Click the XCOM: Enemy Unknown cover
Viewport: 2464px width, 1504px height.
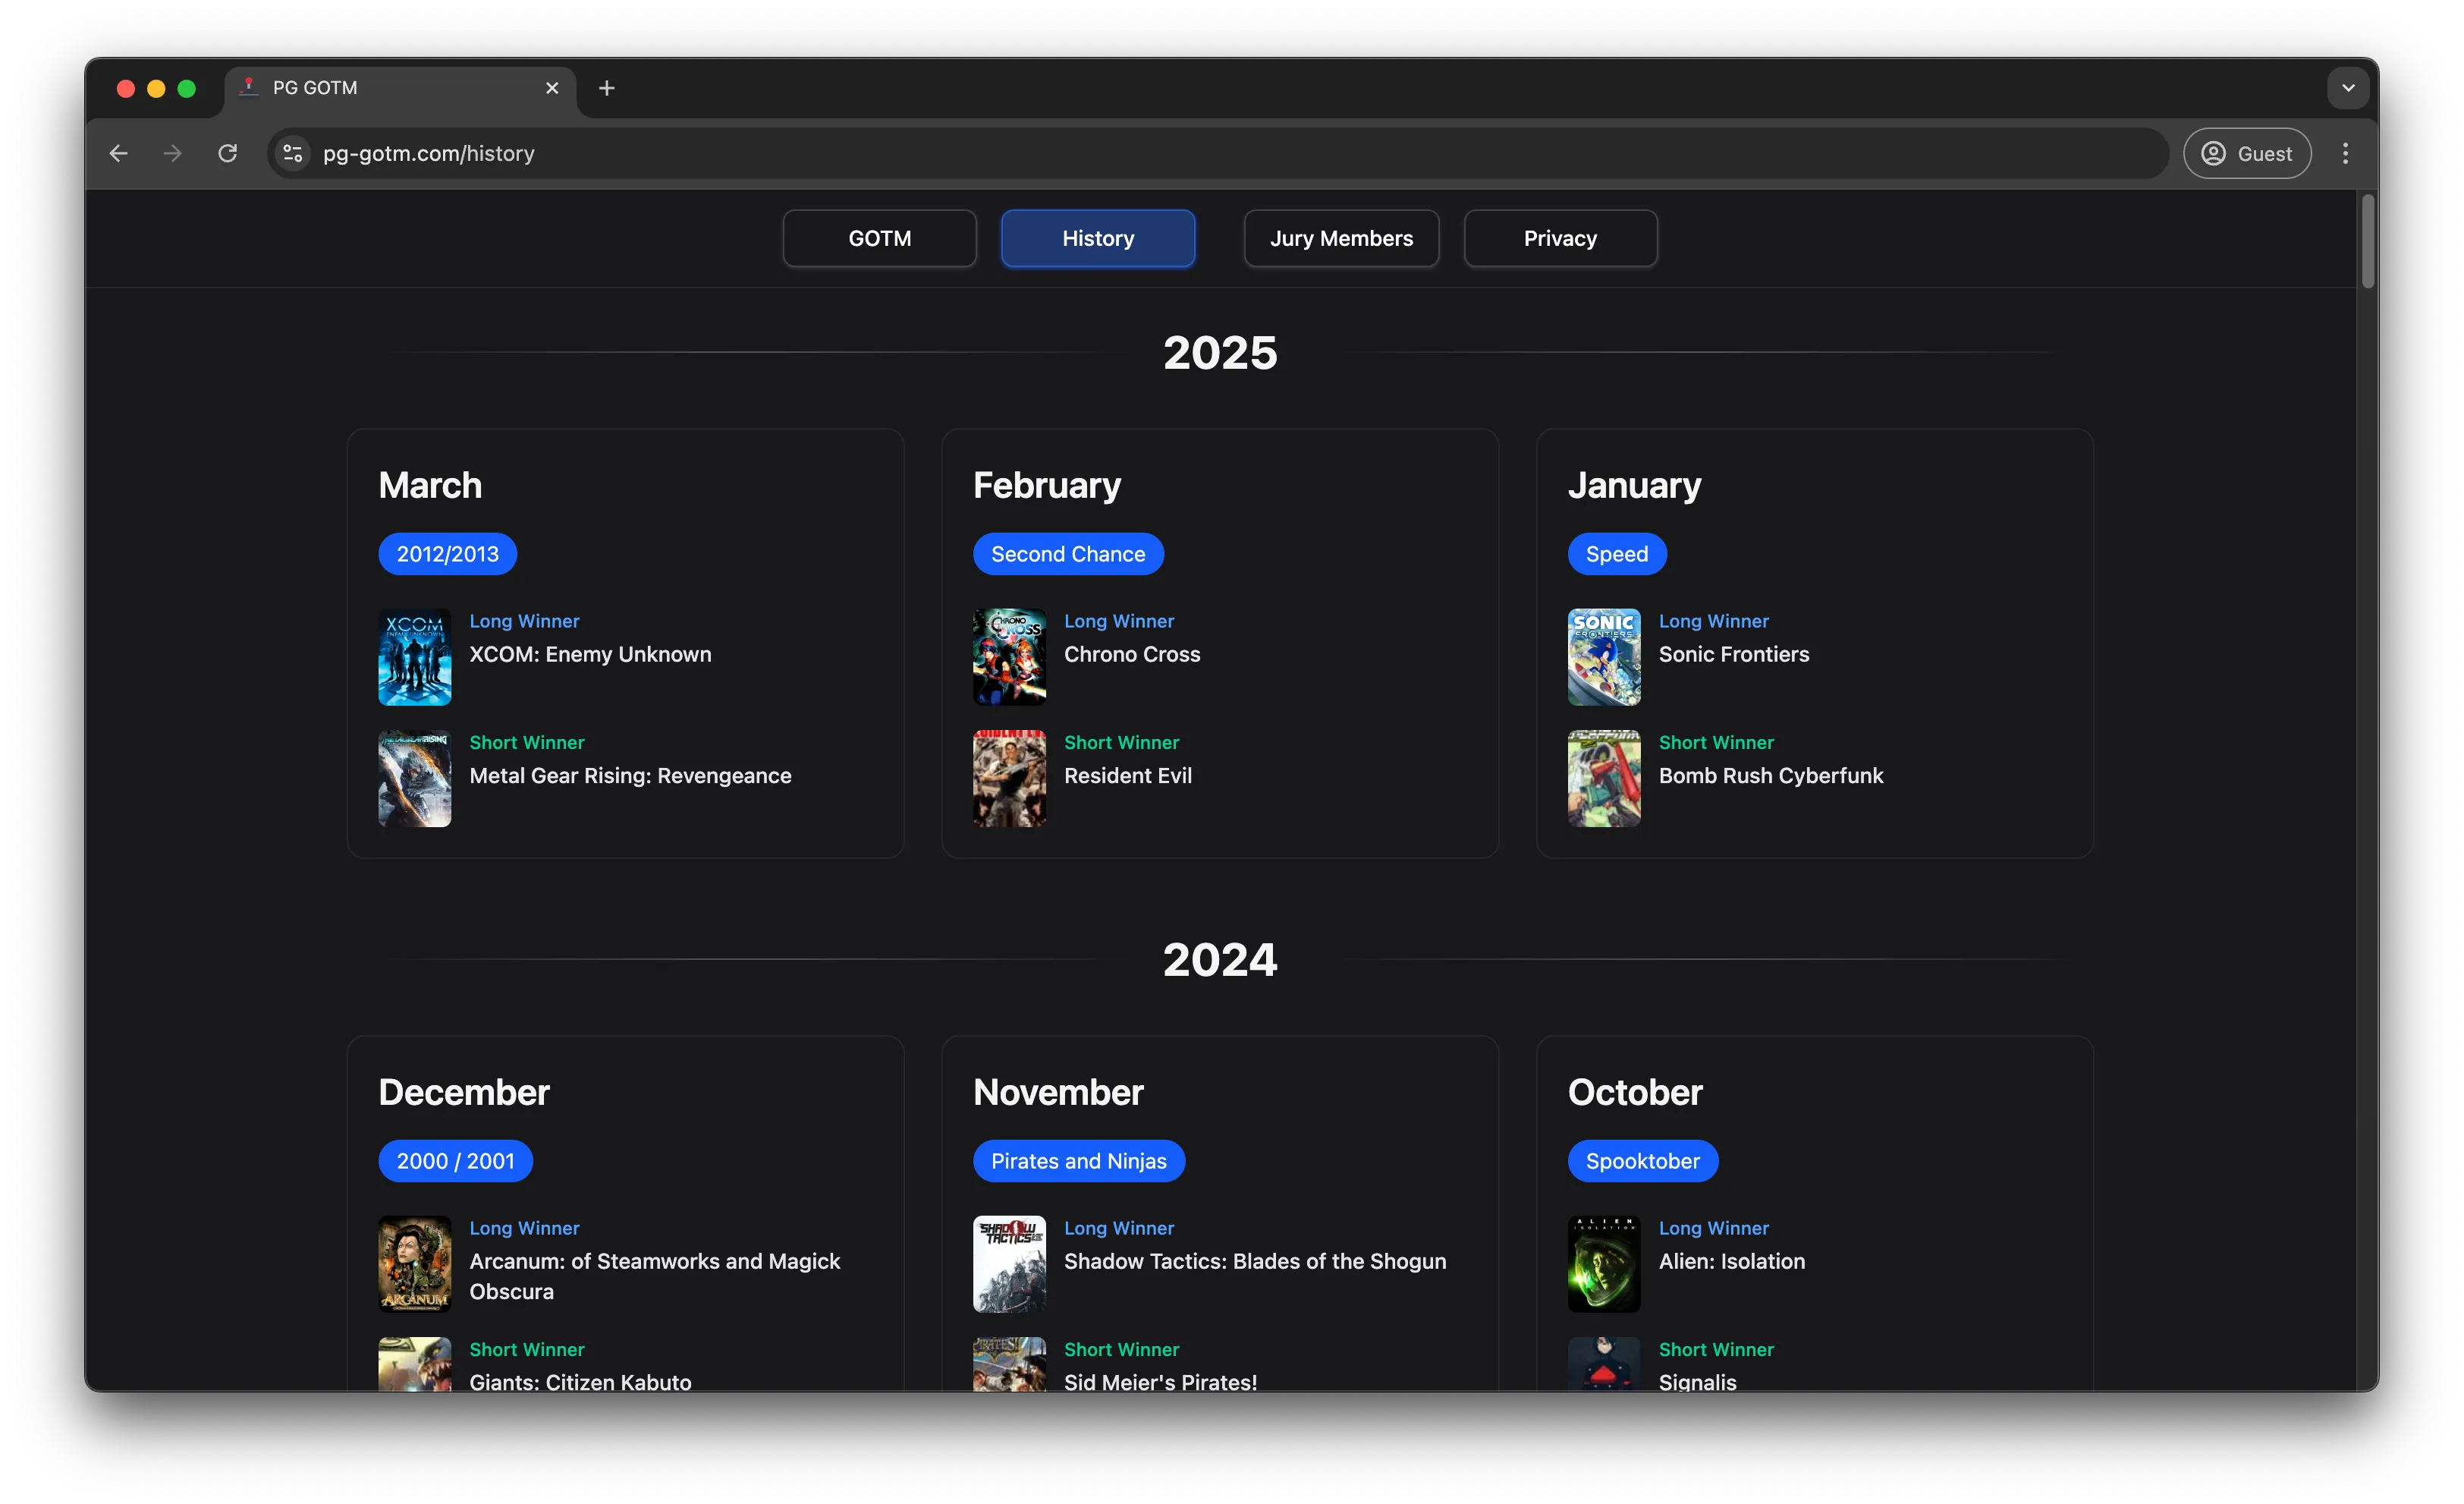point(414,657)
